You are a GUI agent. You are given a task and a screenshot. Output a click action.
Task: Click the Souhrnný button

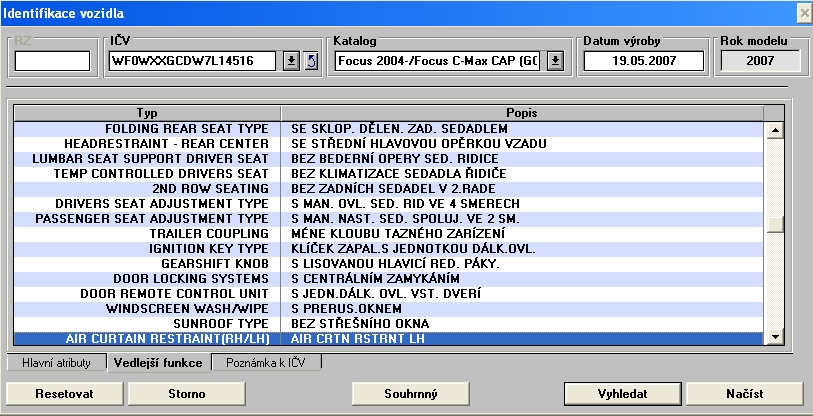point(412,393)
